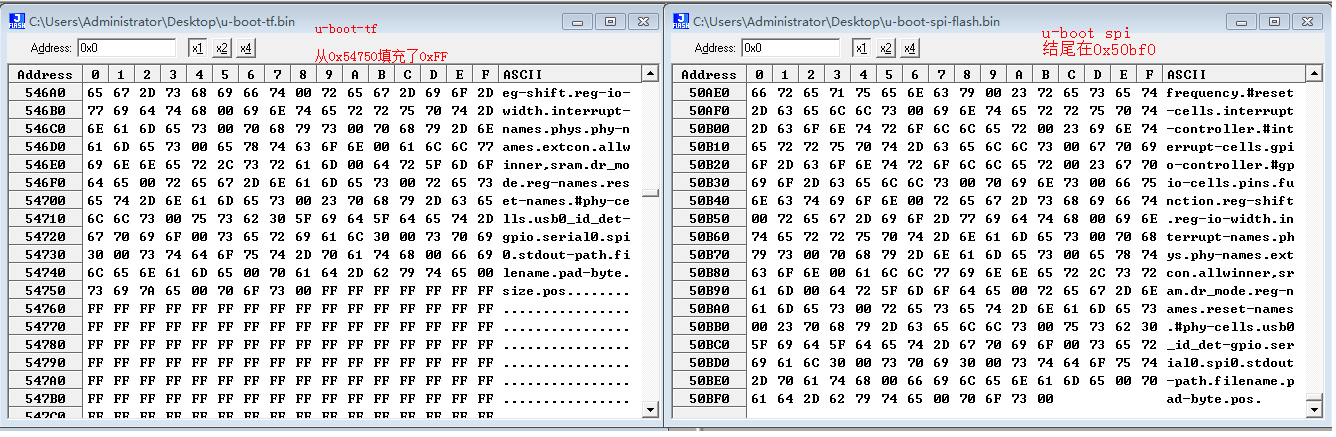Select address row 547B0

45,398
